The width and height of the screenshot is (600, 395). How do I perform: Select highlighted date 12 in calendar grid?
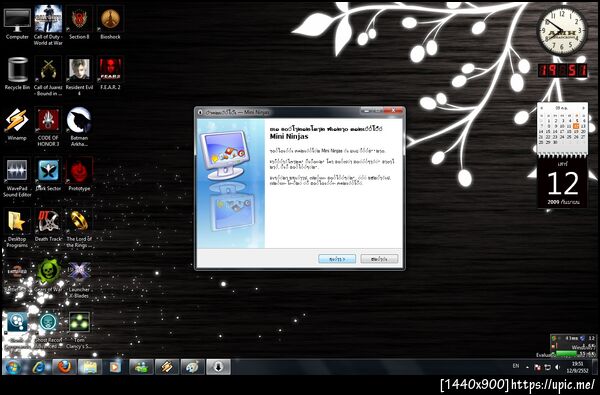coord(576,126)
